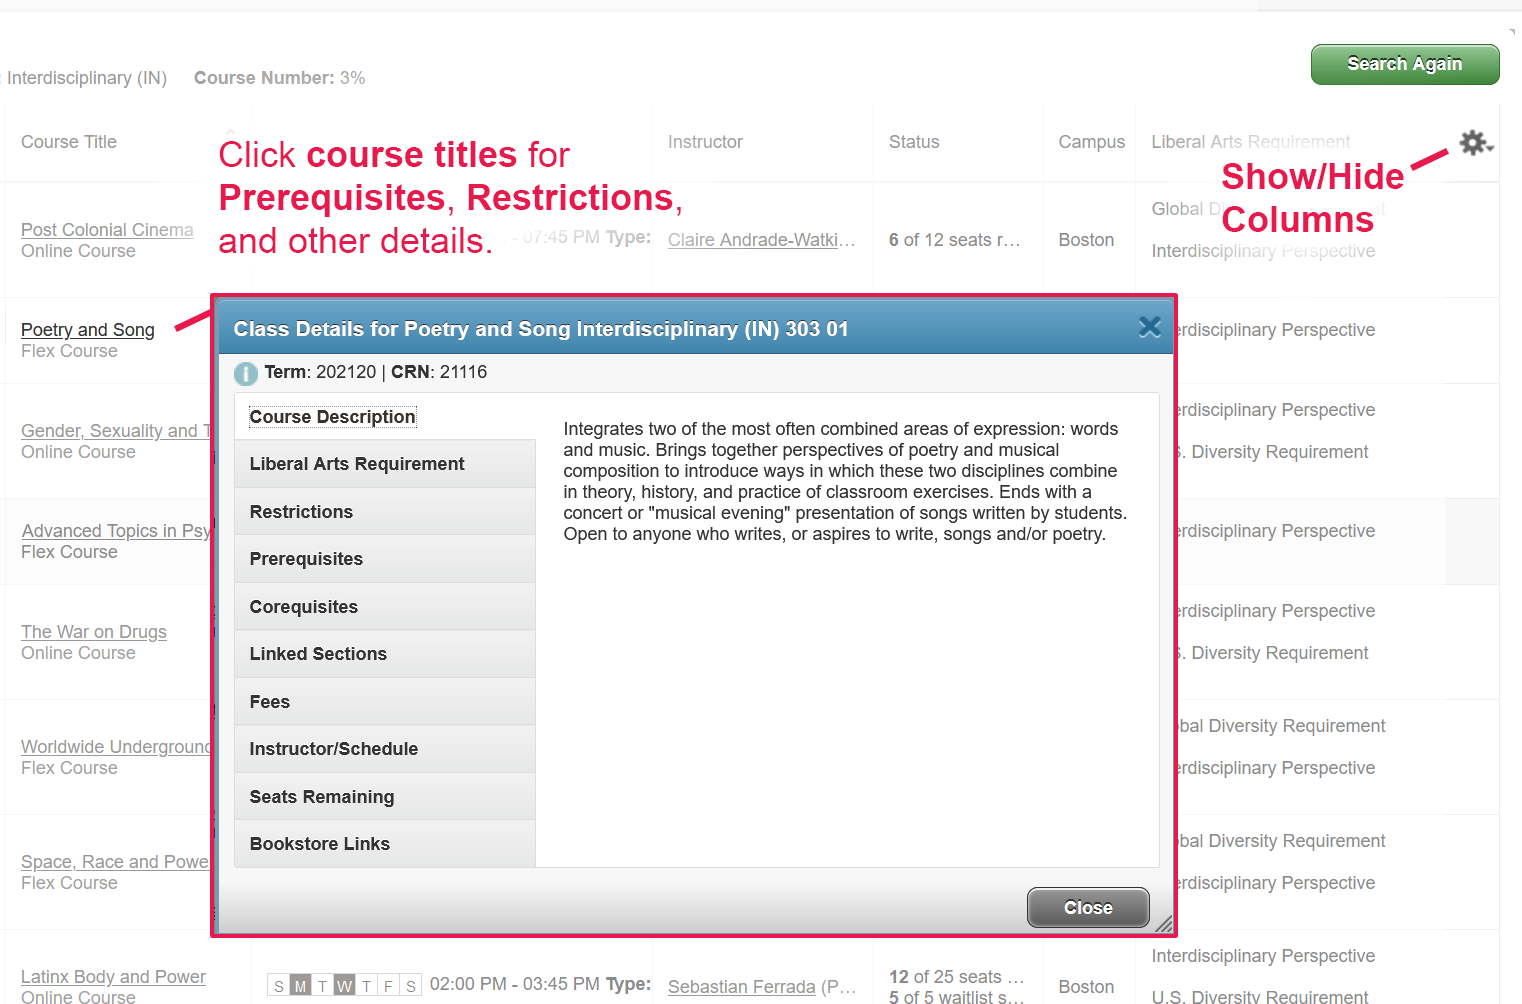Viewport: 1522px width, 1004px height.
Task: Toggle the Wednesday day box for Latinx course
Action: pos(344,986)
